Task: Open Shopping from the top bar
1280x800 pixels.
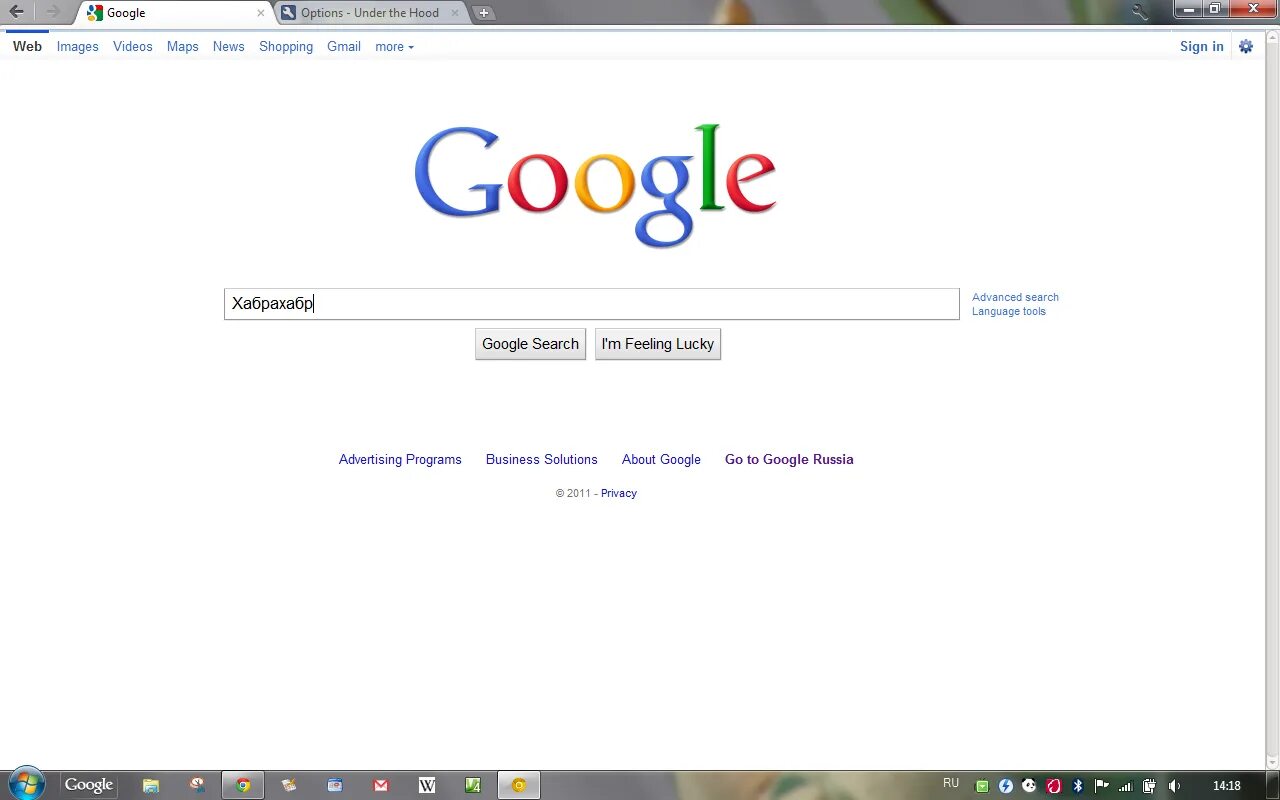Action: 286,46
